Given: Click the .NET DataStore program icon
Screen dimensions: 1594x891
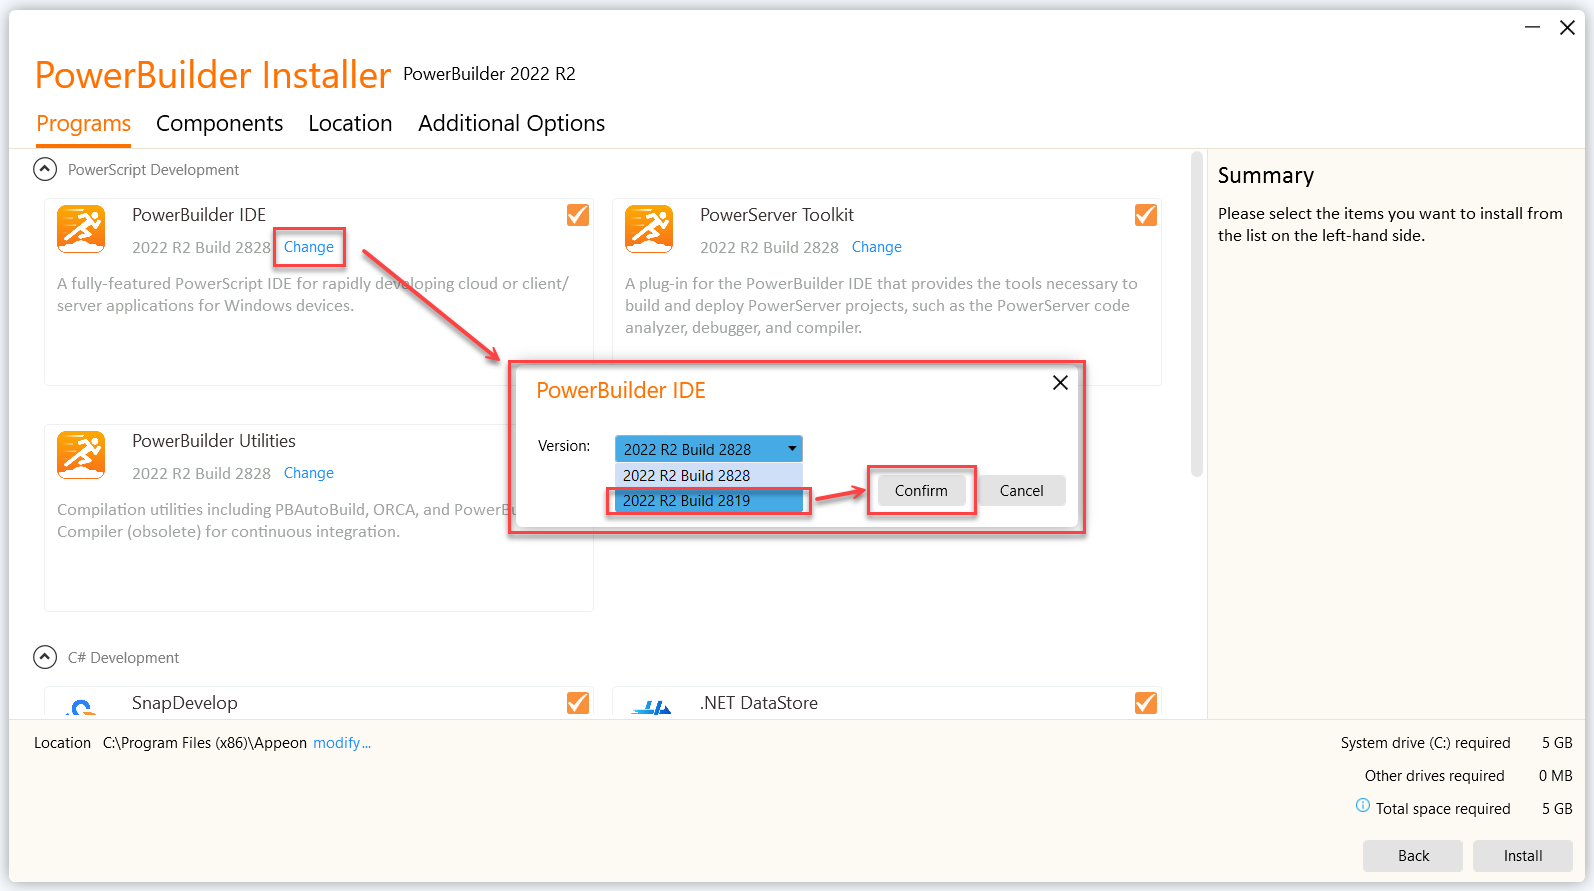Looking at the screenshot, I should (x=651, y=707).
